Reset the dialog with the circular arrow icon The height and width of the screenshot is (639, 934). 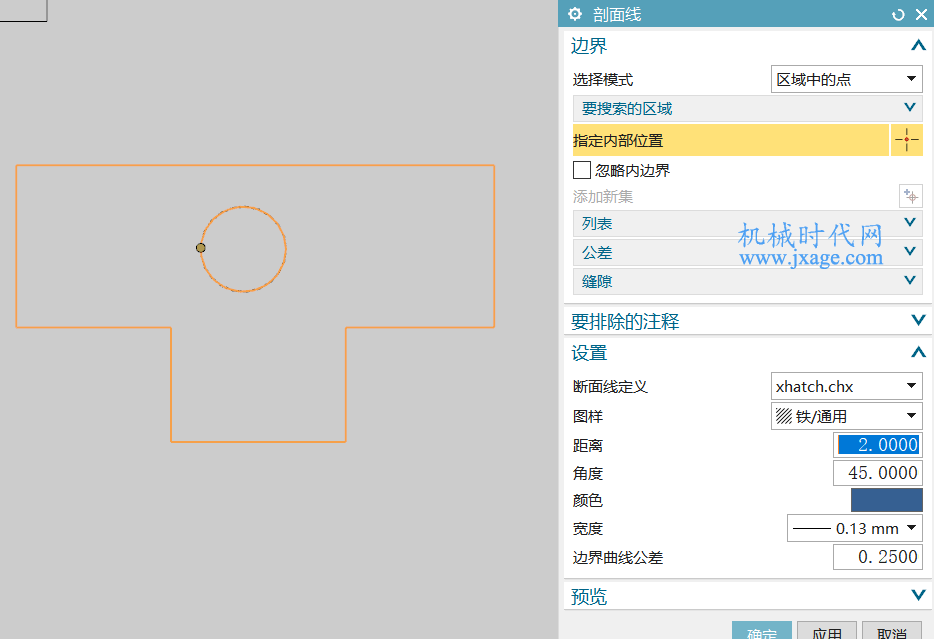point(898,15)
